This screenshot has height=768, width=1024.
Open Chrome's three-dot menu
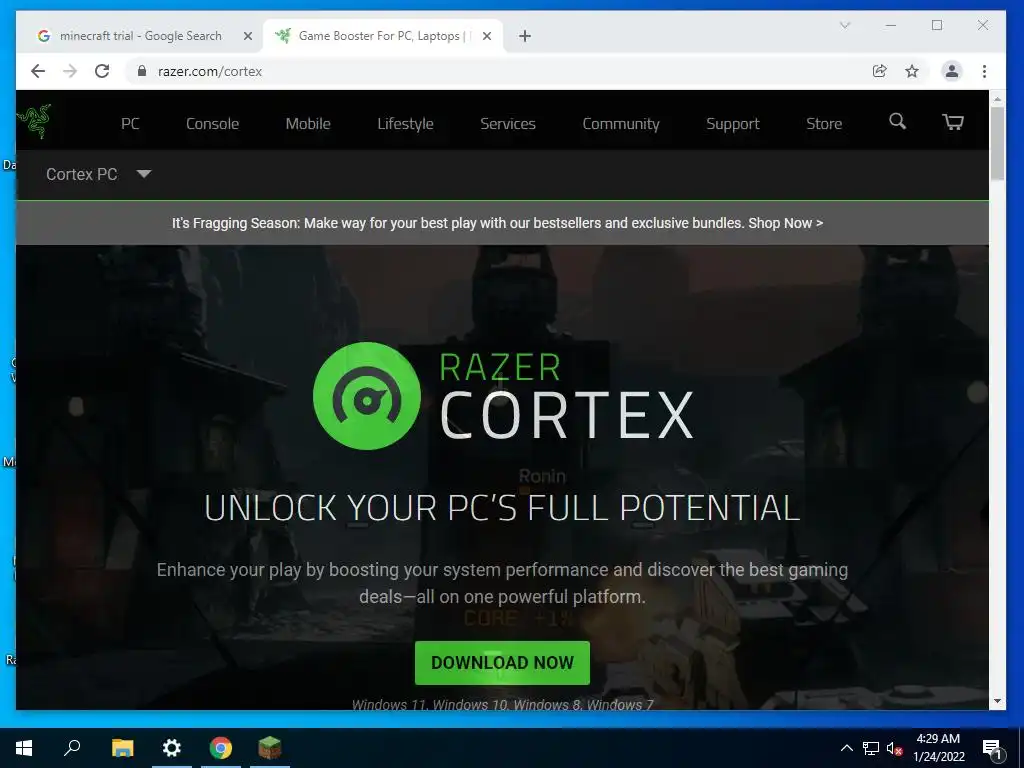(x=984, y=71)
